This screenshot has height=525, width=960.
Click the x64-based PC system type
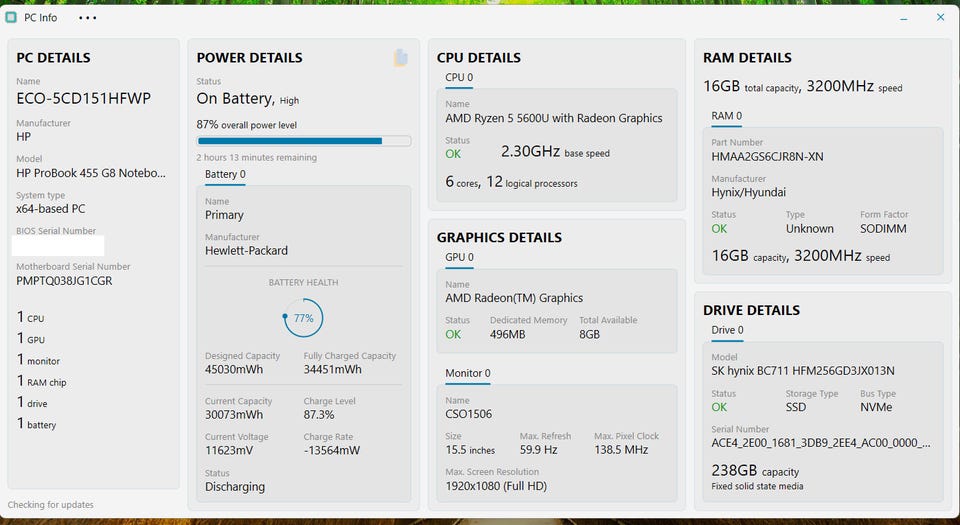51,209
